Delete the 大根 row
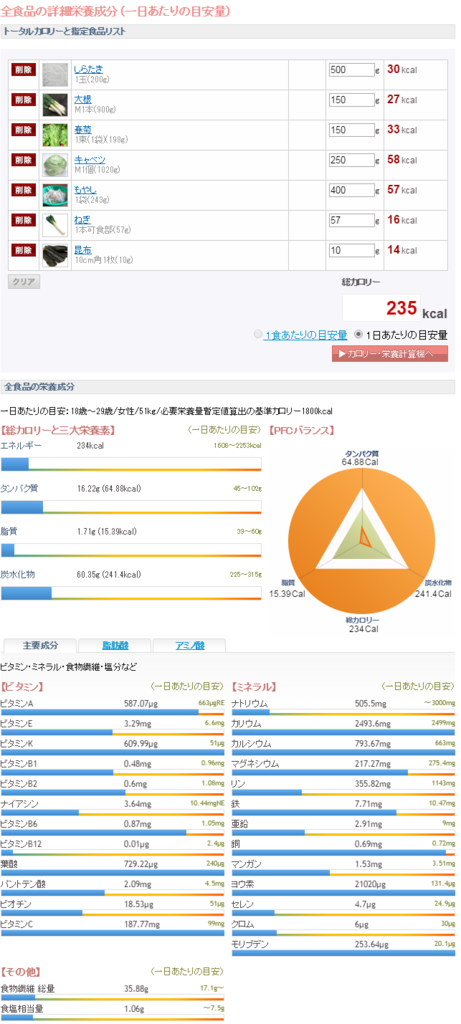Image resolution: width=461 pixels, height=1024 pixels. [23, 99]
